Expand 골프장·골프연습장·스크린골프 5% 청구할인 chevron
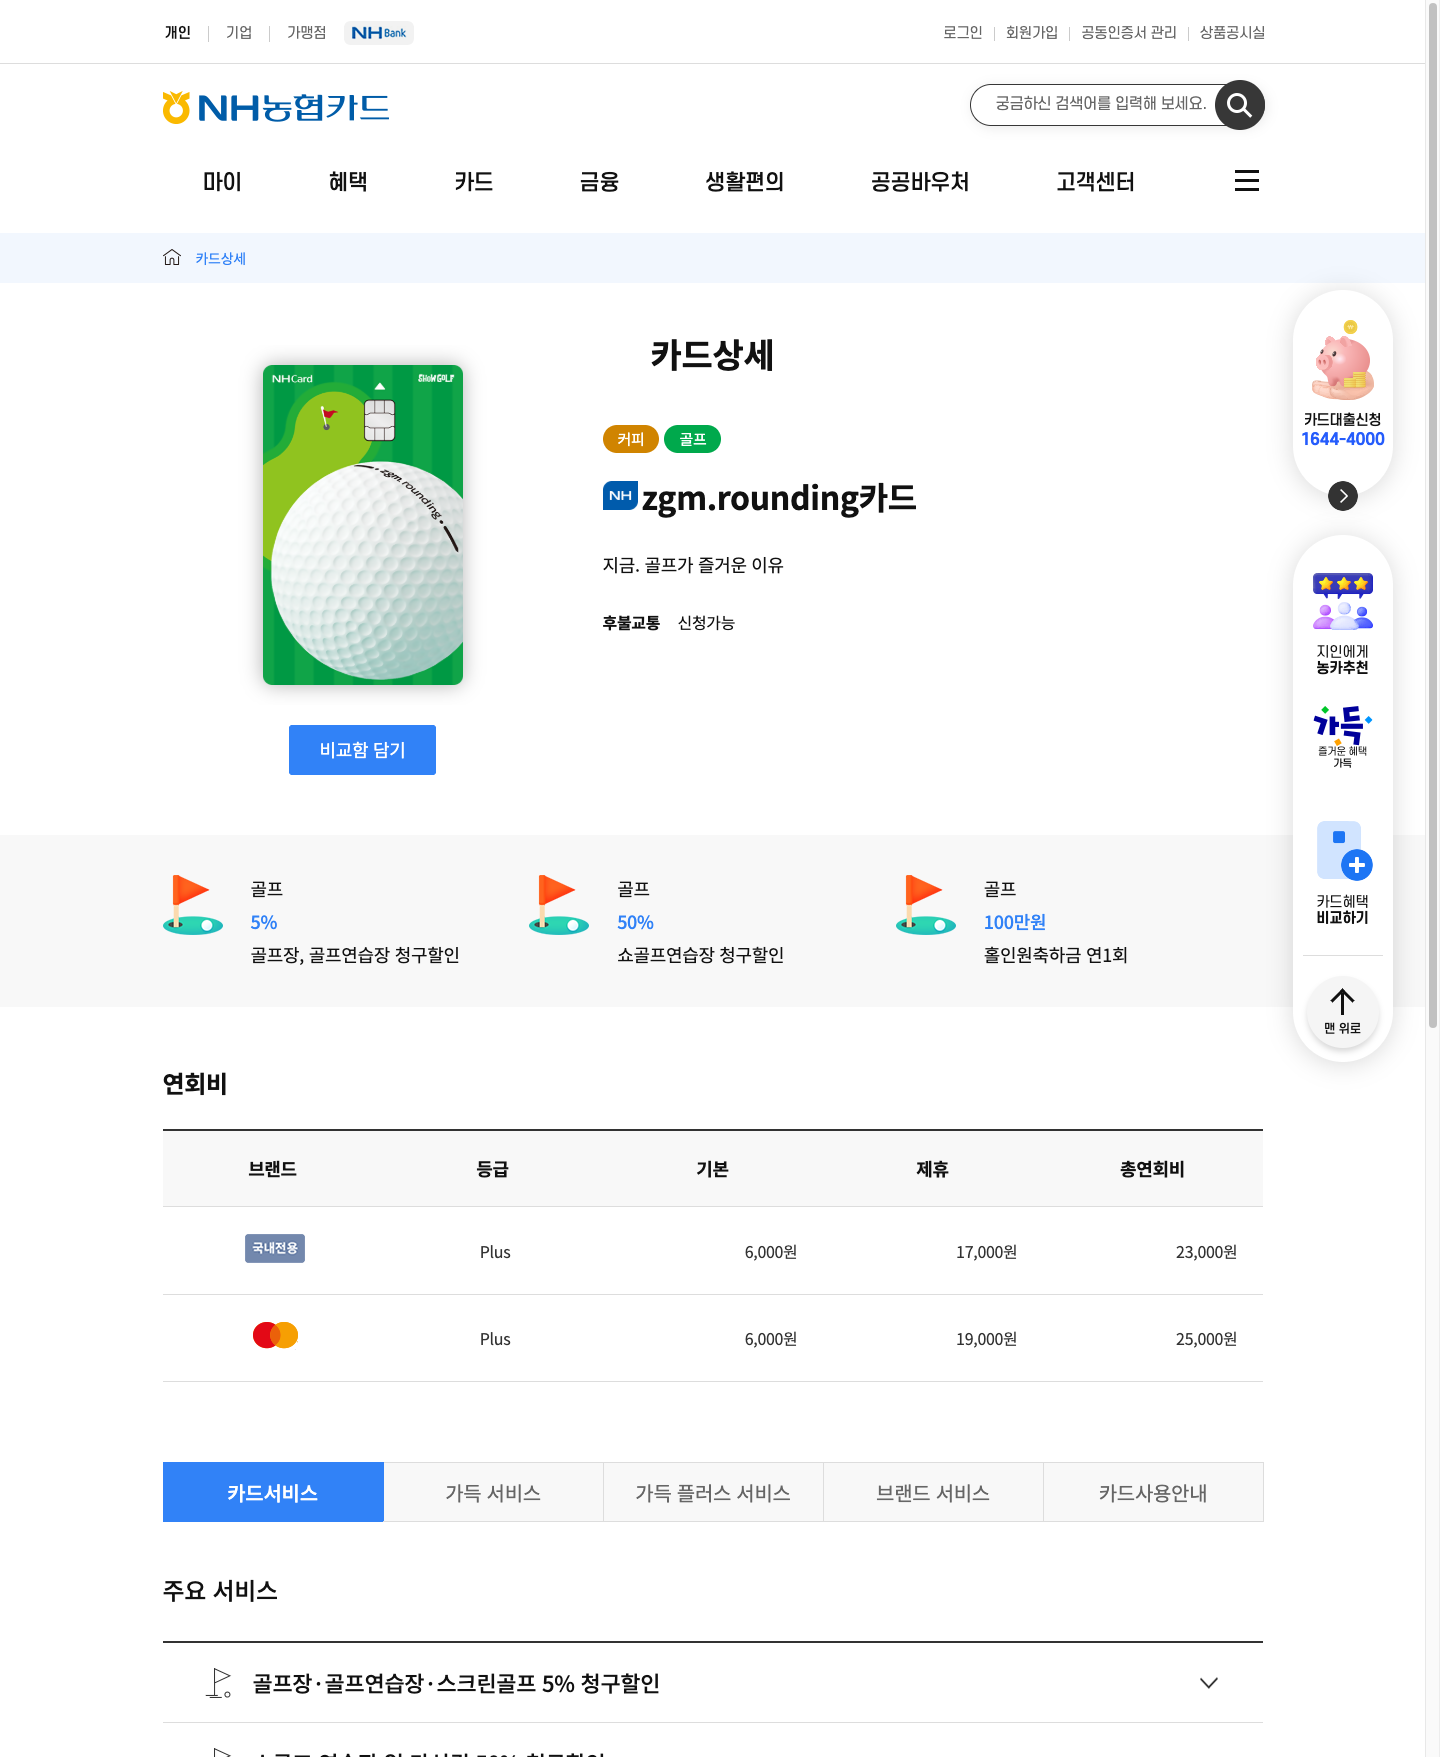The height and width of the screenshot is (1757, 1440). click(1209, 1683)
